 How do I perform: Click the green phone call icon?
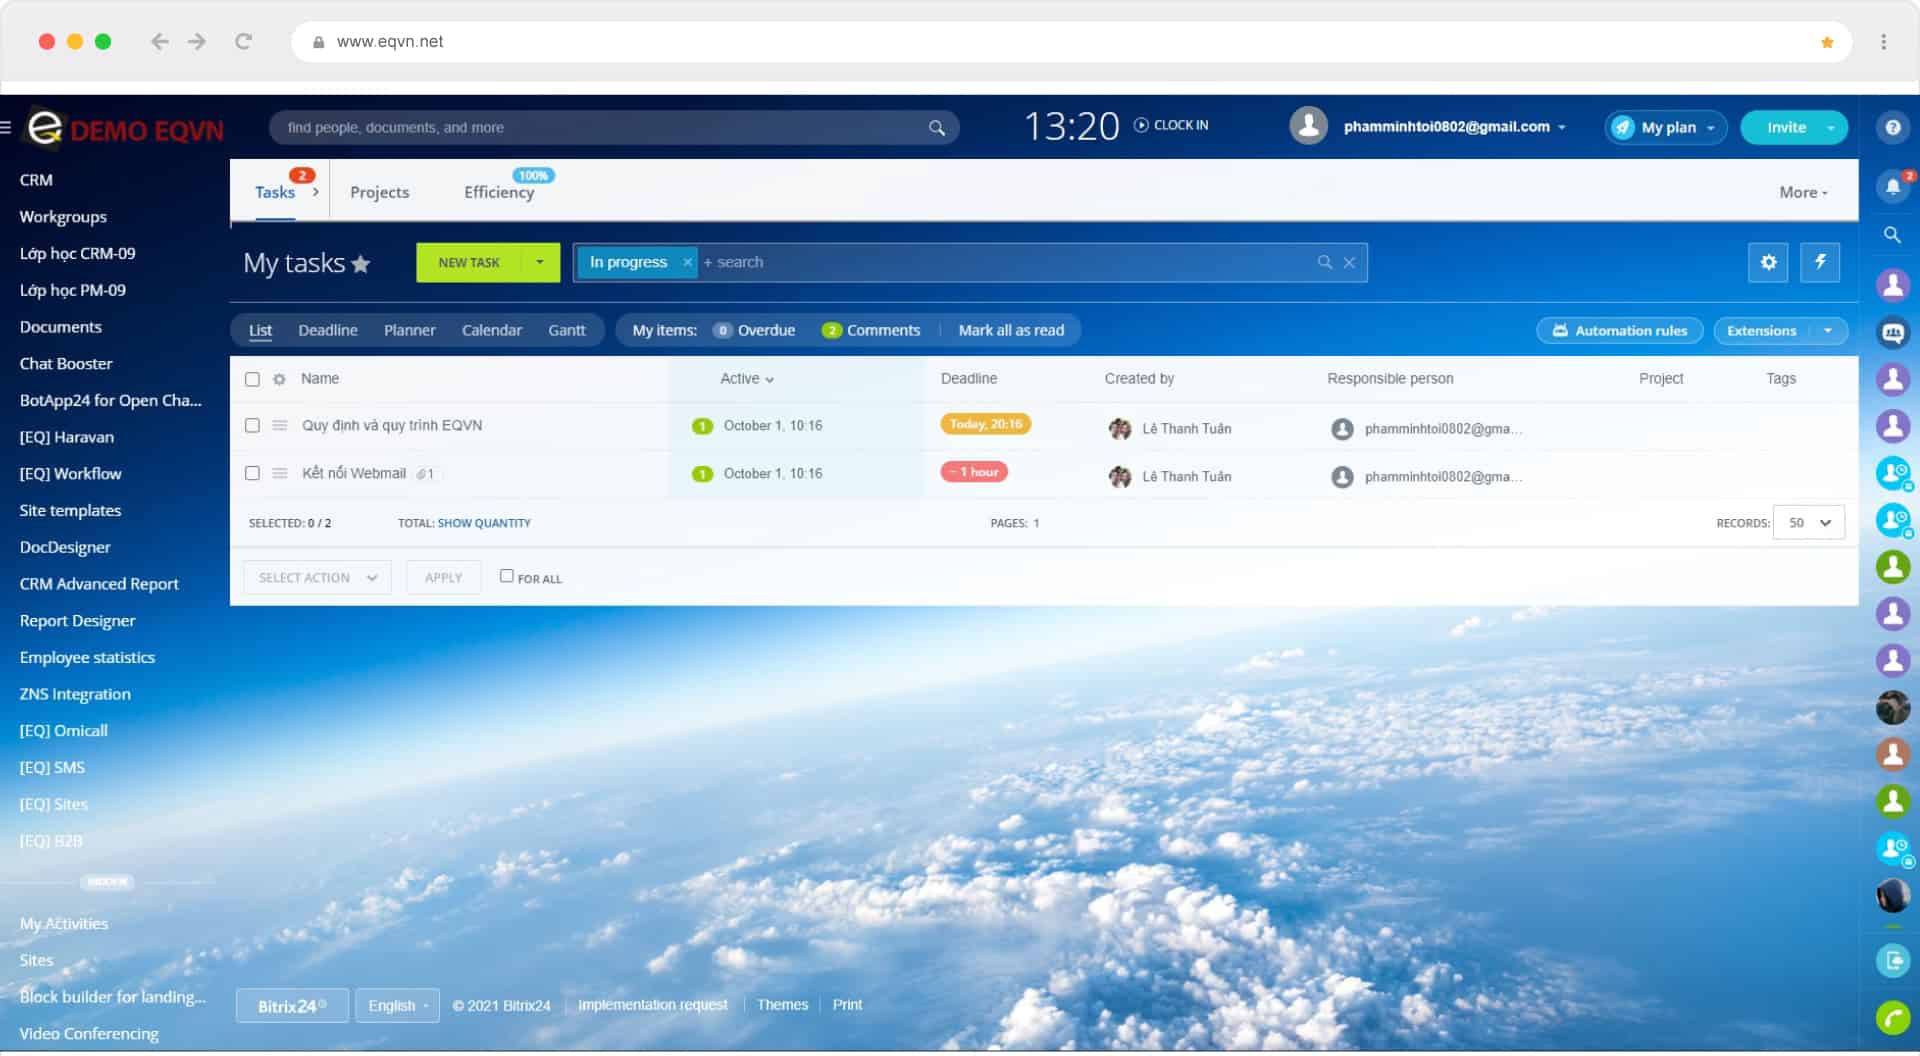click(1892, 1018)
